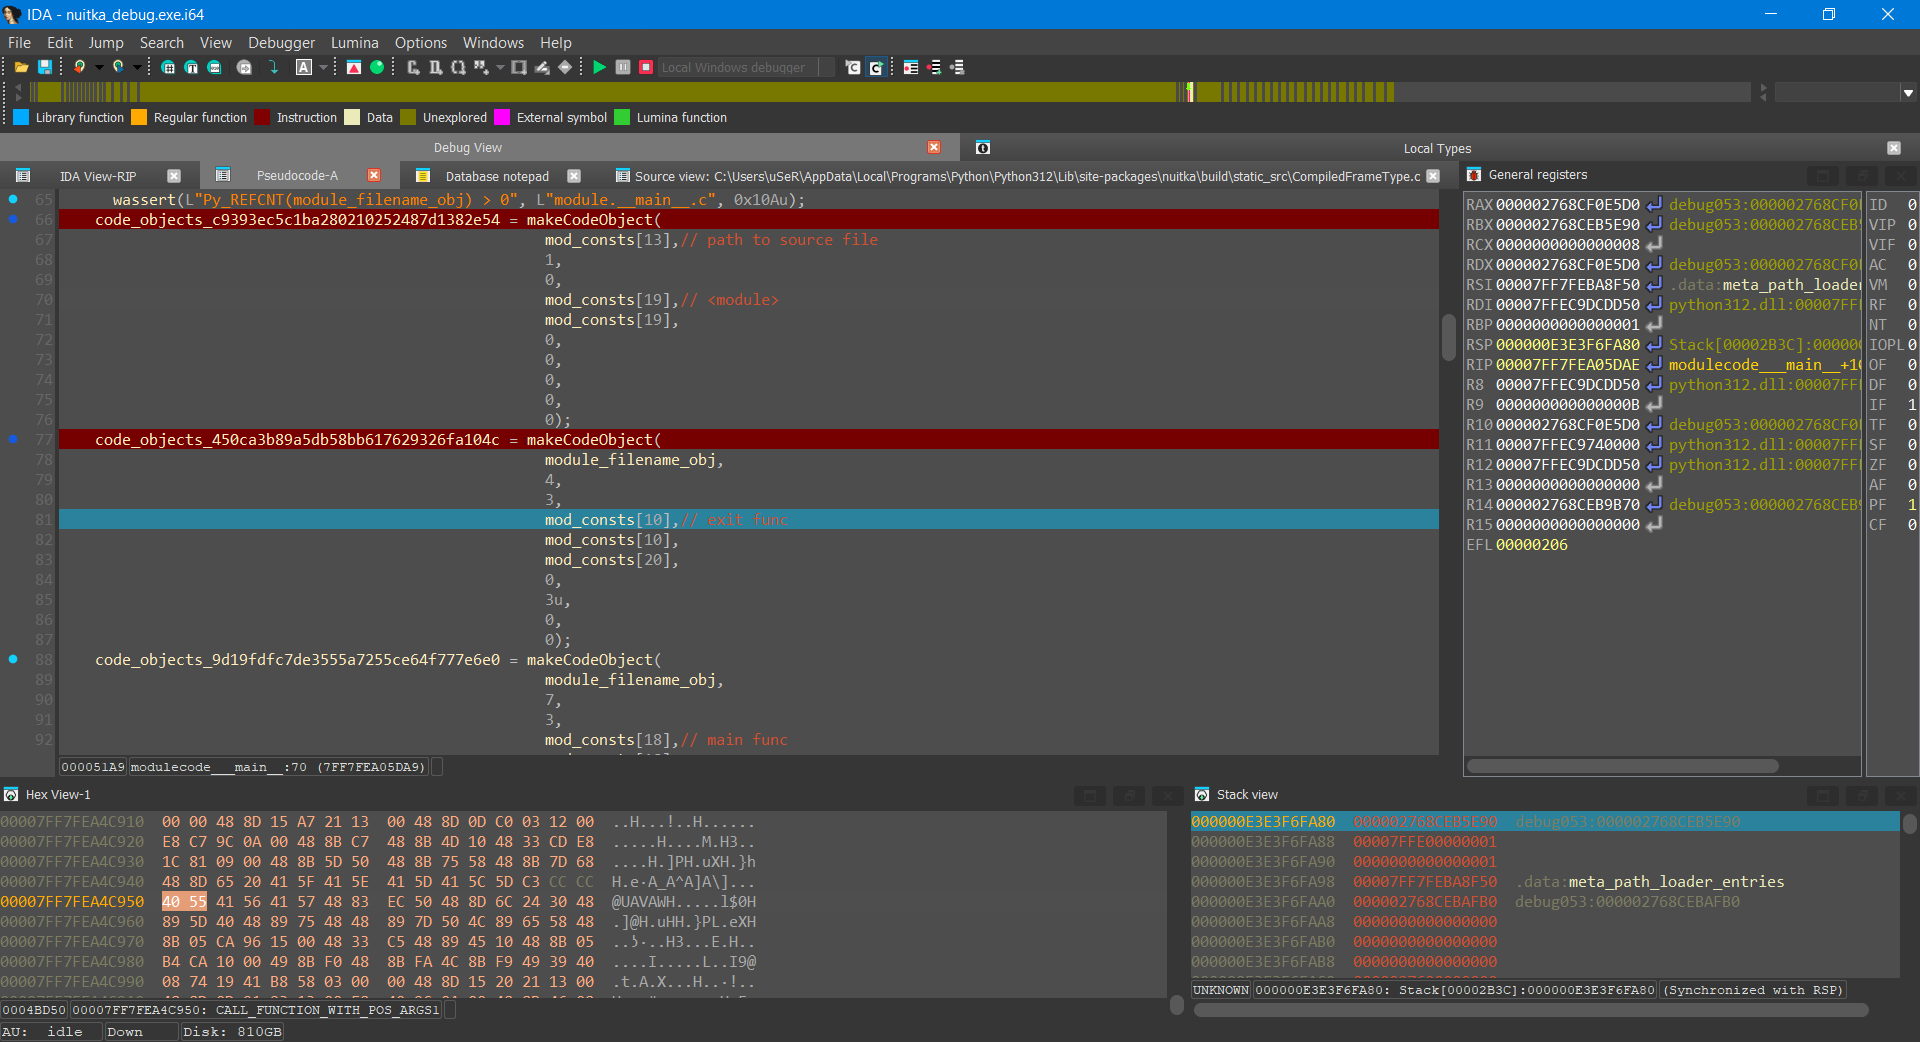Click highlighted hex byte 40 at 7FF7FEA4C950
This screenshot has height=1042, width=1920.
[172, 902]
